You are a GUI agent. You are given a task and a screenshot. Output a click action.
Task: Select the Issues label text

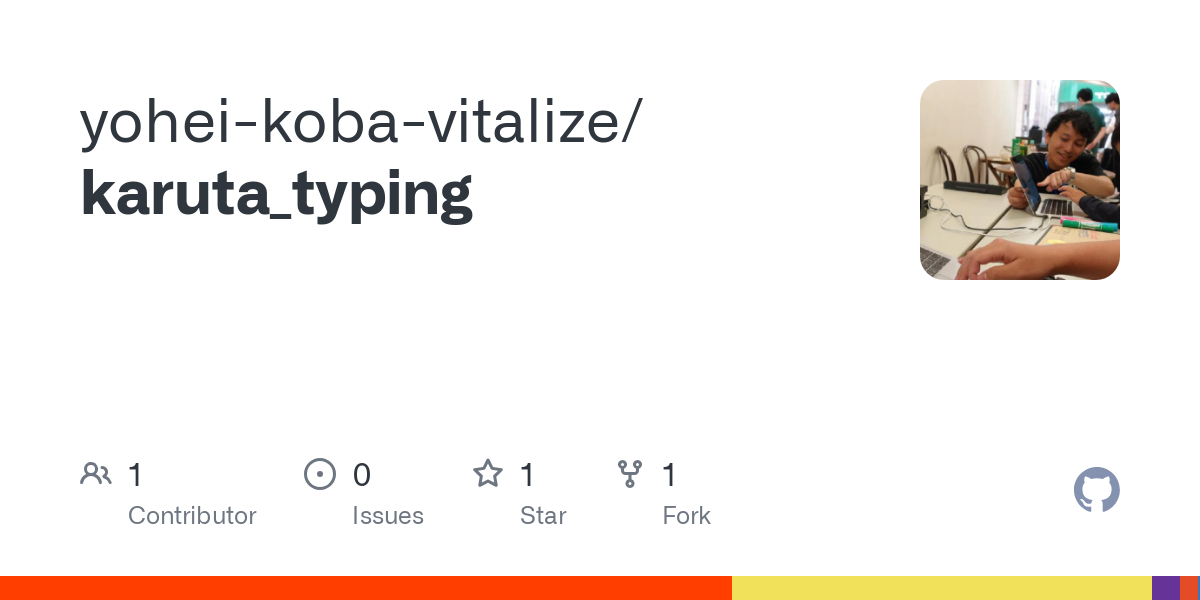(388, 516)
